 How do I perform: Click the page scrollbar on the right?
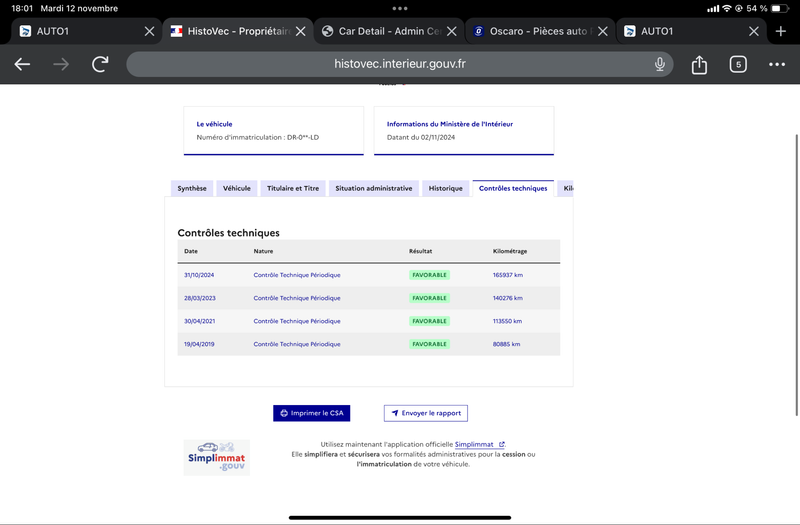pyautogui.click(x=796, y=276)
